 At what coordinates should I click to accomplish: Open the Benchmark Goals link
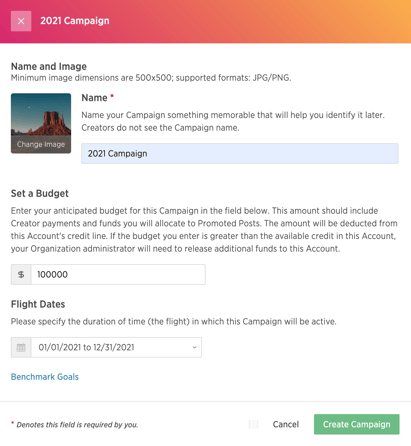pyautogui.click(x=45, y=377)
